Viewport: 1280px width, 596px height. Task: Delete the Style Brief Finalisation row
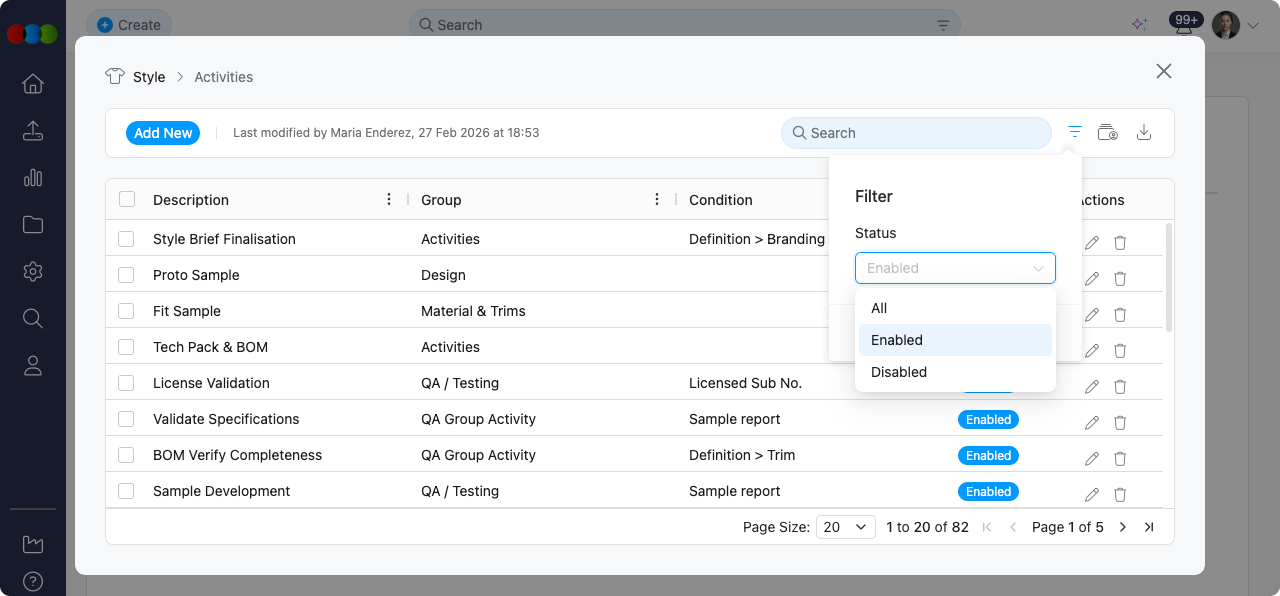click(1120, 242)
